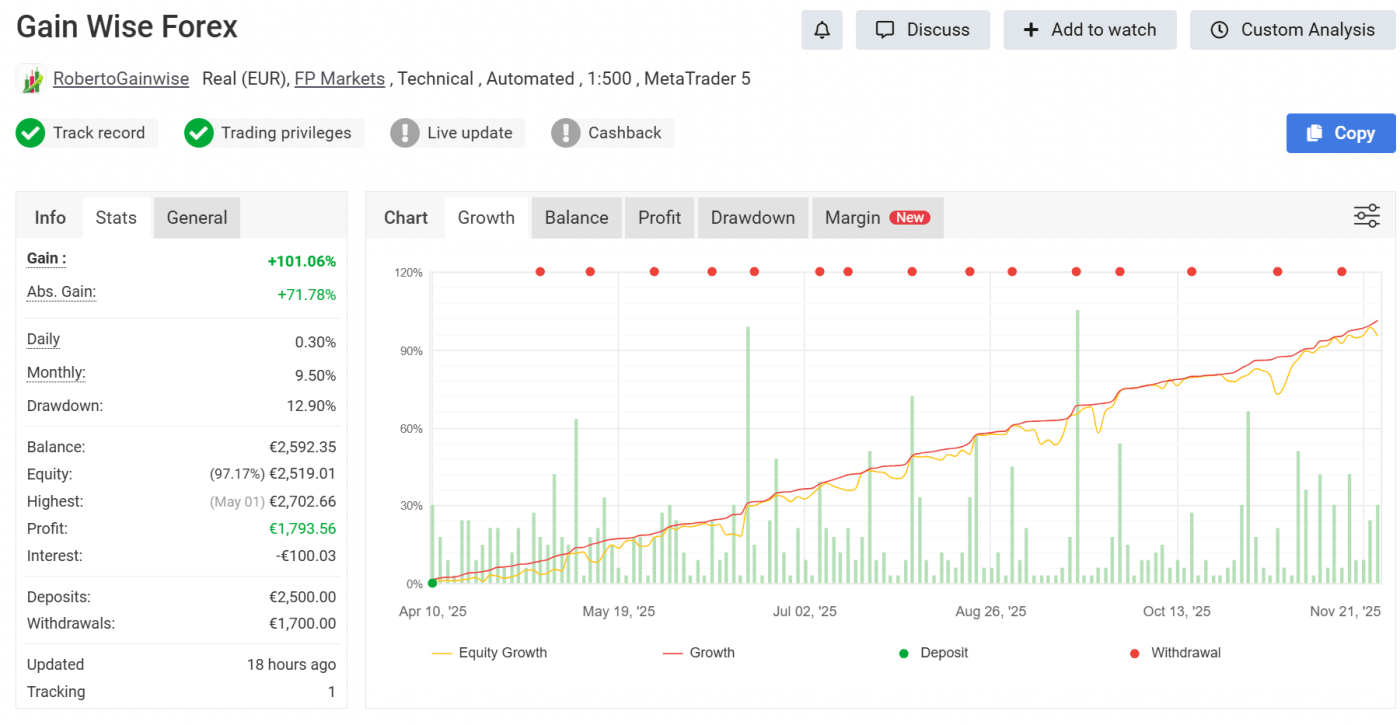1400x725 pixels.
Task: Open the RobertoGainwise profile link
Action: [x=121, y=79]
